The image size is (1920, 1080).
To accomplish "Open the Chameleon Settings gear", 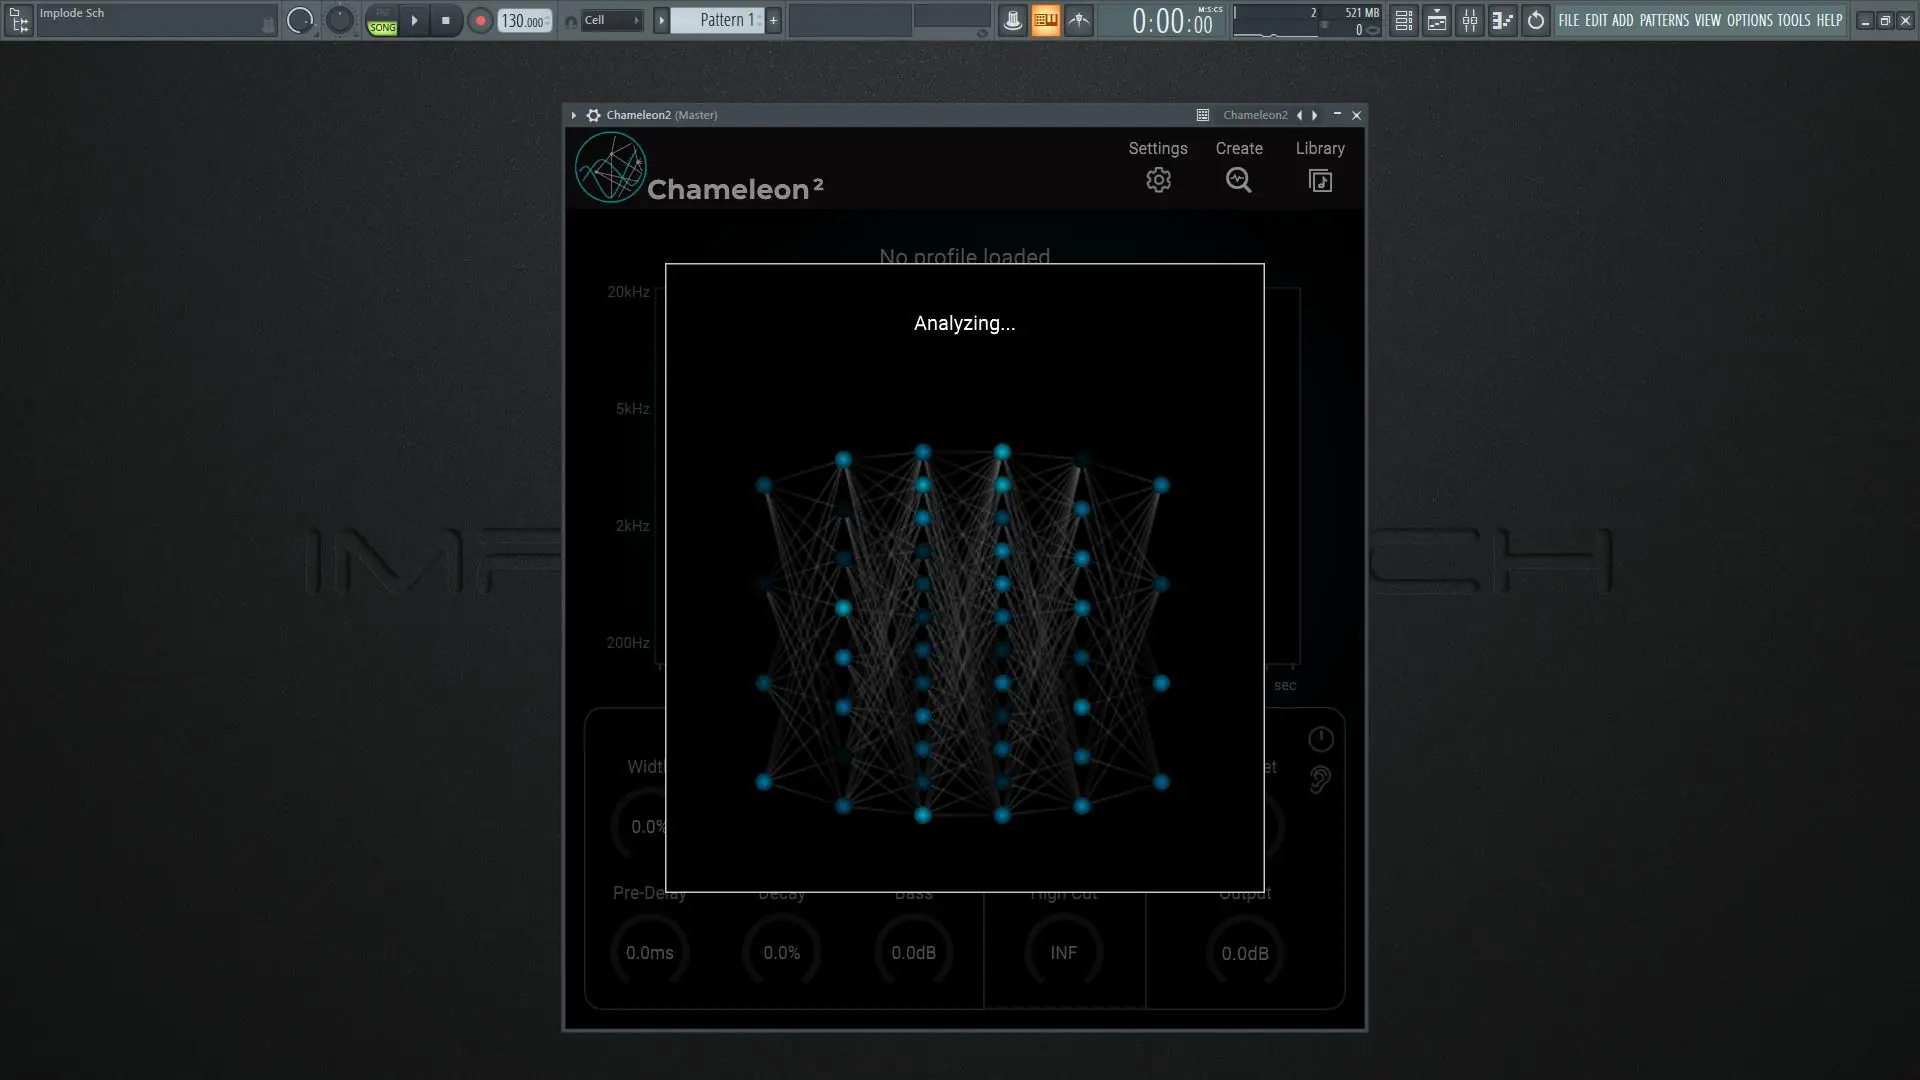I will click(1158, 180).
